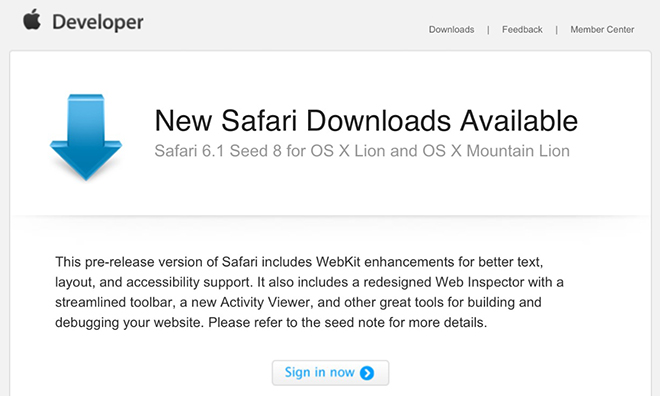660x396 pixels.
Task: Open the Feedback link
Action: [522, 29]
